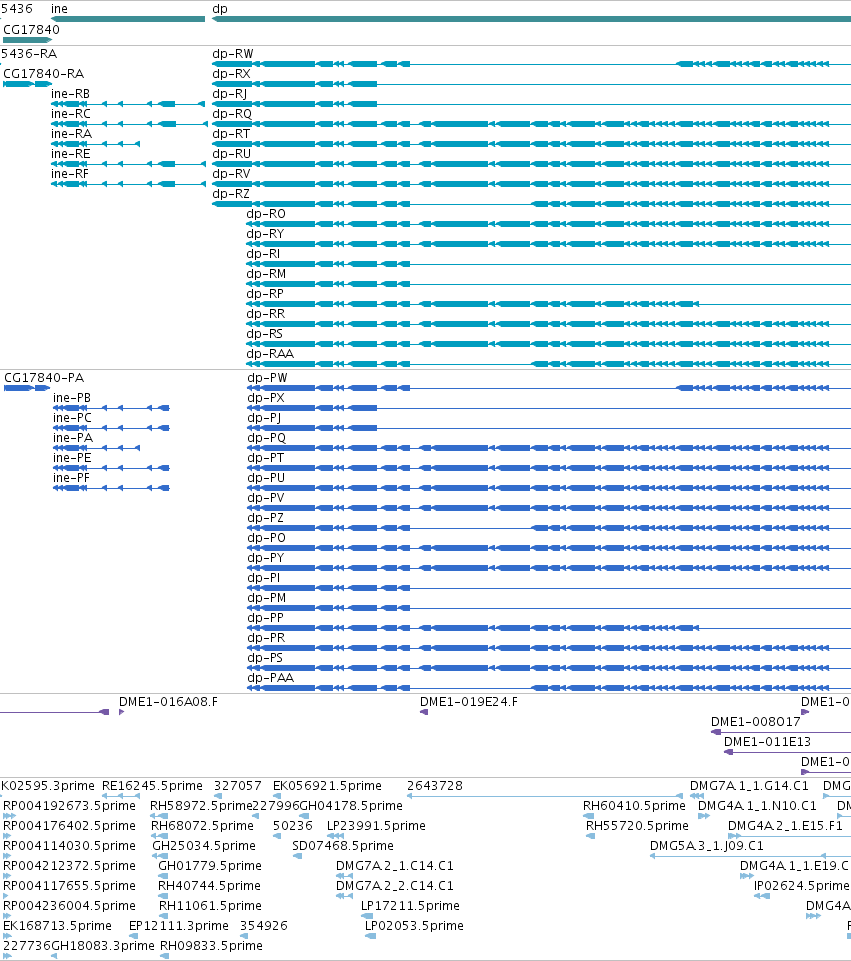Click EST LP23991.5prime

(376, 826)
